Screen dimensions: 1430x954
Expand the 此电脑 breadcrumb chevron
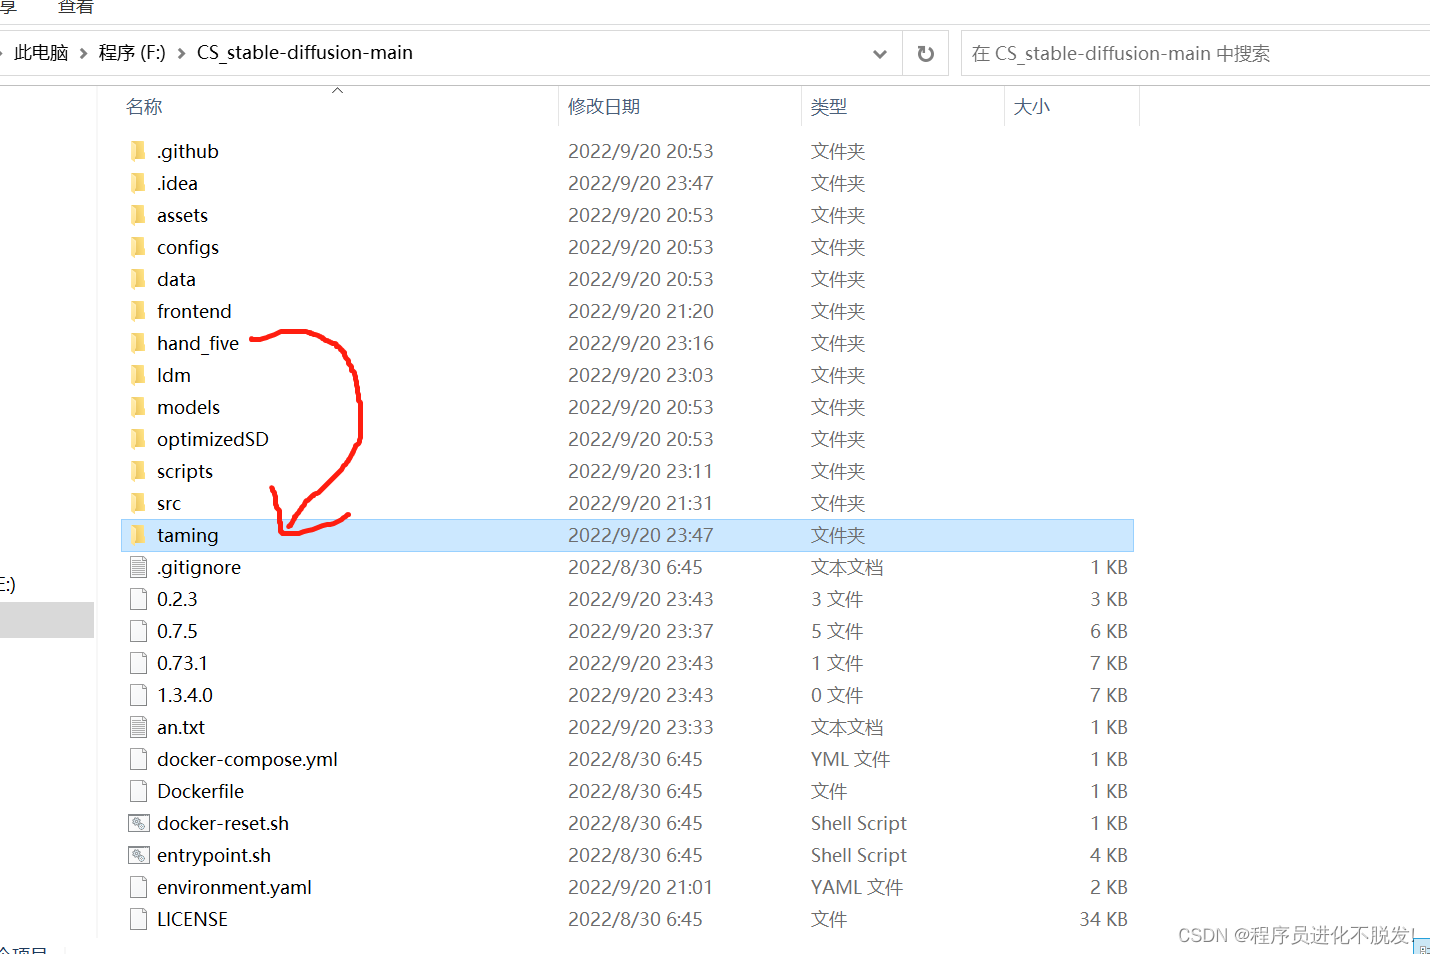pos(84,53)
